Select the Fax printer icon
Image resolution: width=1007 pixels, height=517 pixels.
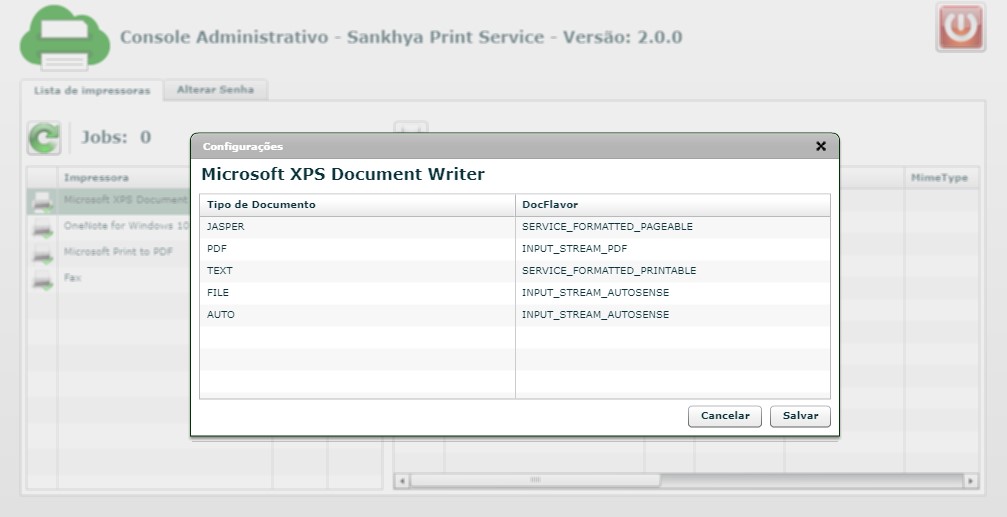coord(43,279)
